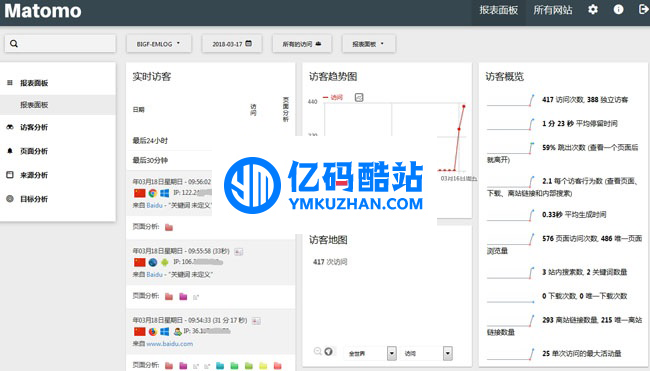
Task: Click the Windows icon in 09:56:02 visit
Action: (x=165, y=193)
